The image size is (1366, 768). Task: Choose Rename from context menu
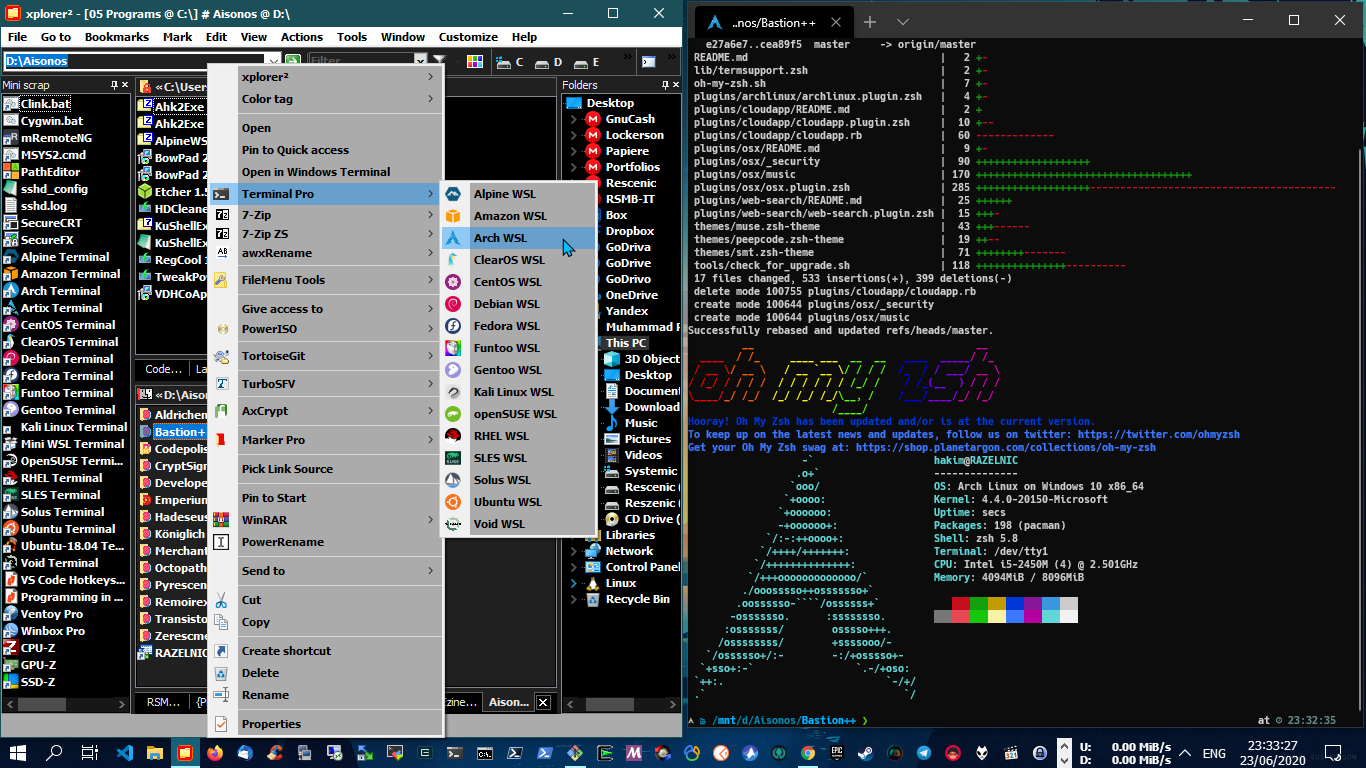tap(324, 695)
